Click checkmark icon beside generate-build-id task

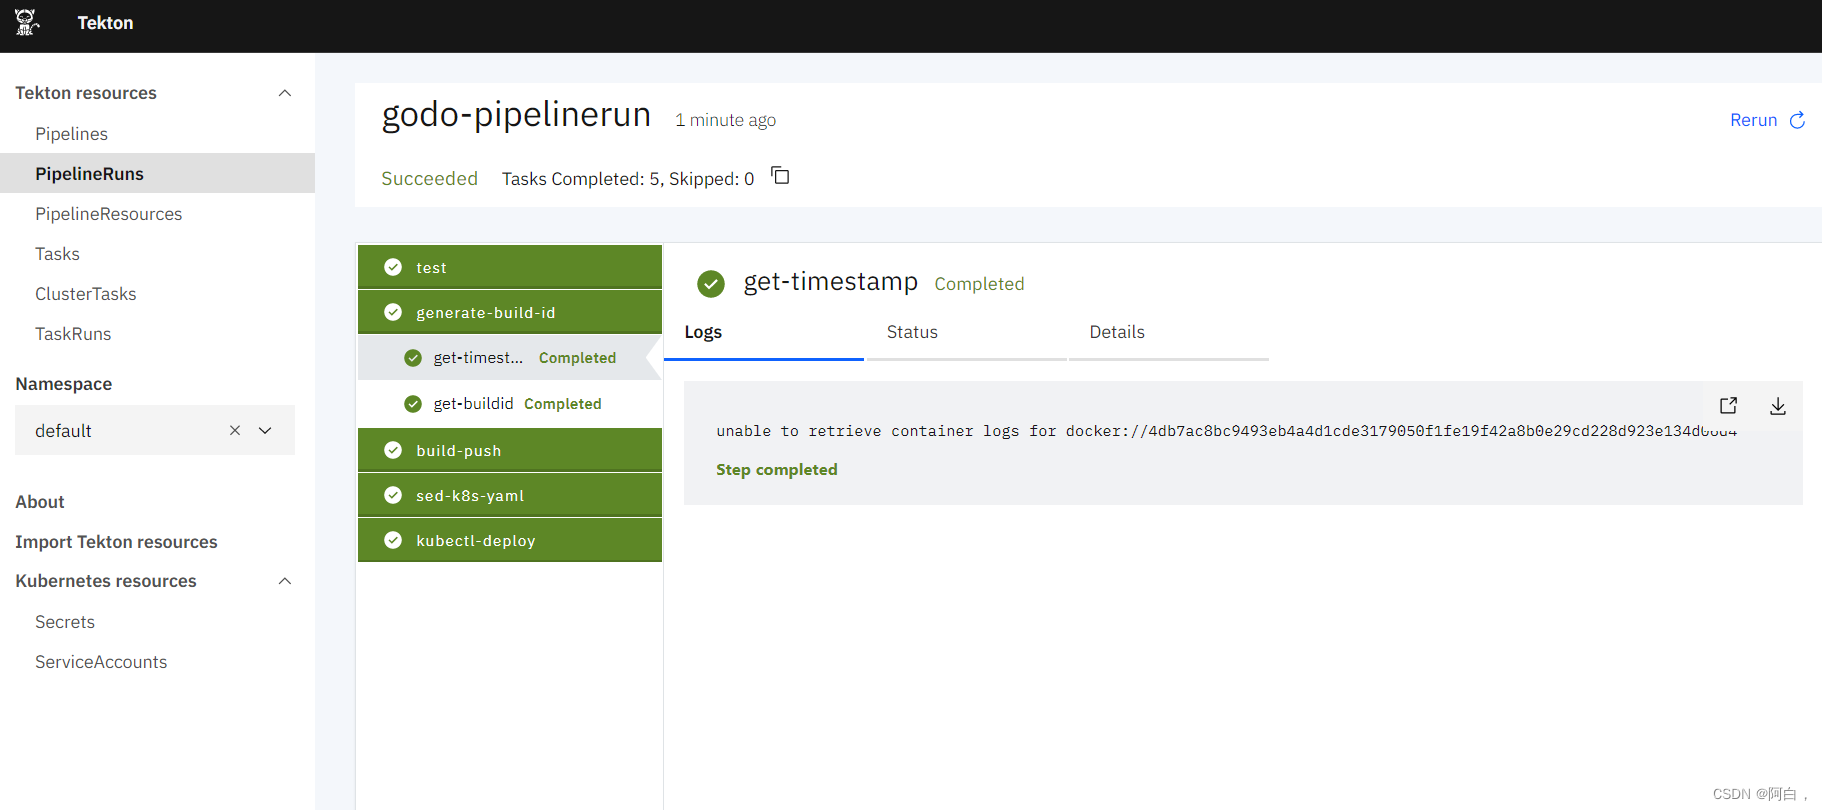tap(393, 312)
